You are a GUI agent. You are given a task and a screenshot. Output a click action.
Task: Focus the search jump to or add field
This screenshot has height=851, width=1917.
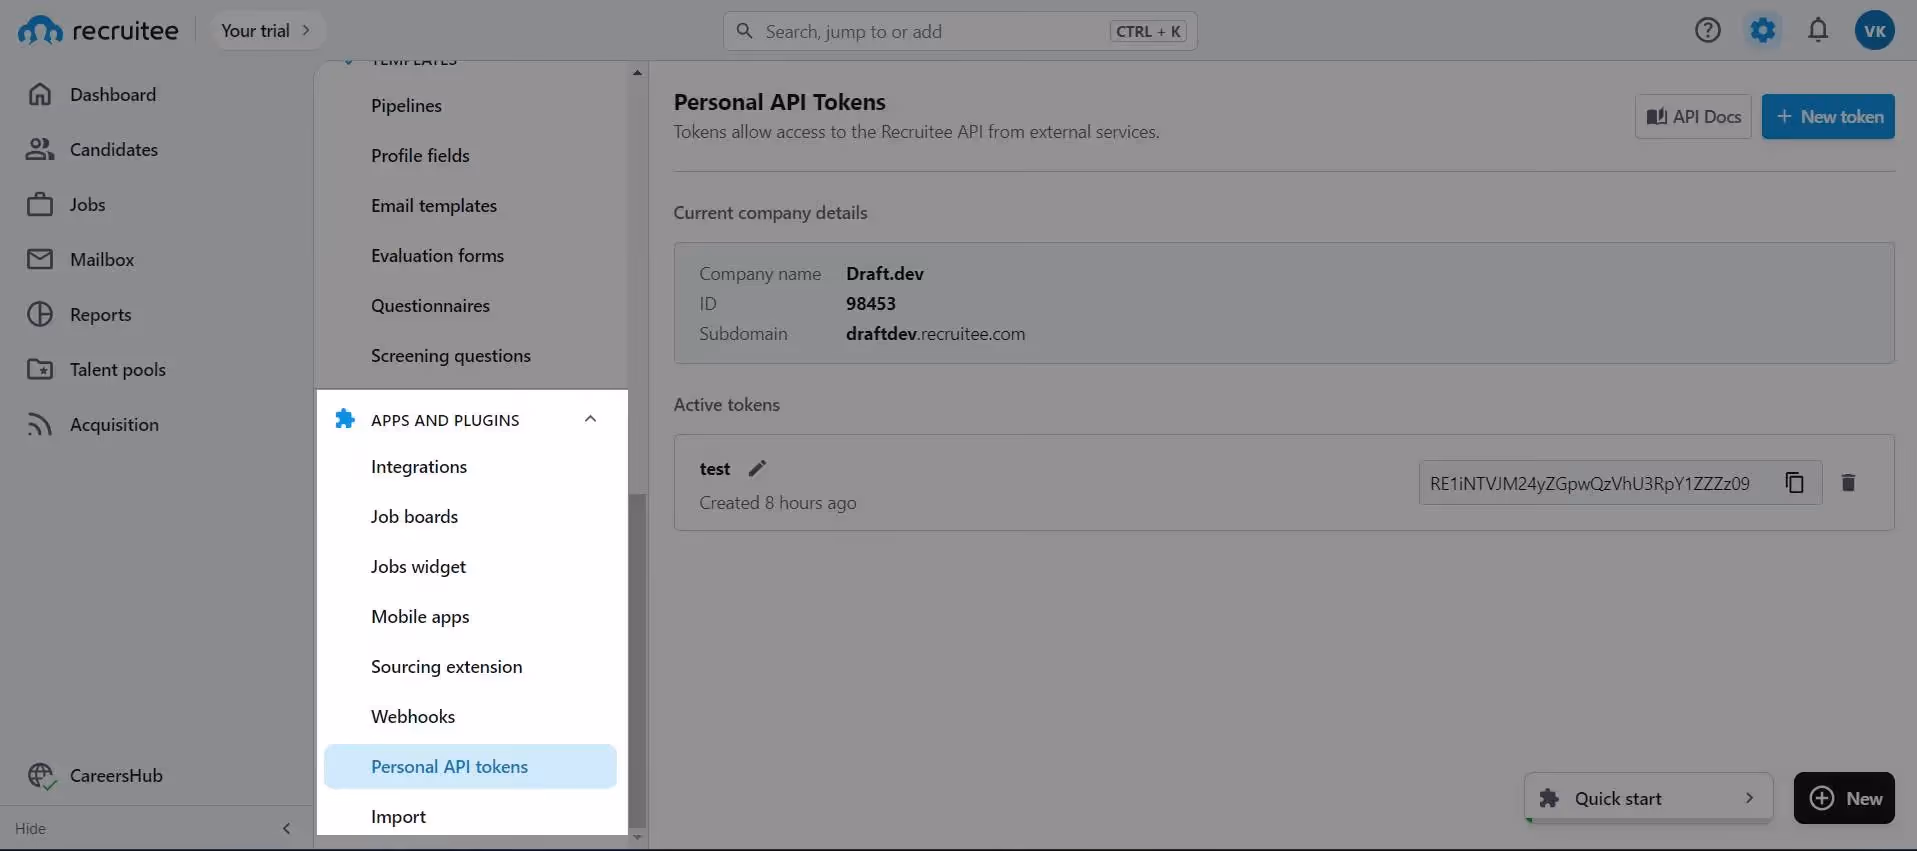[x=960, y=31]
